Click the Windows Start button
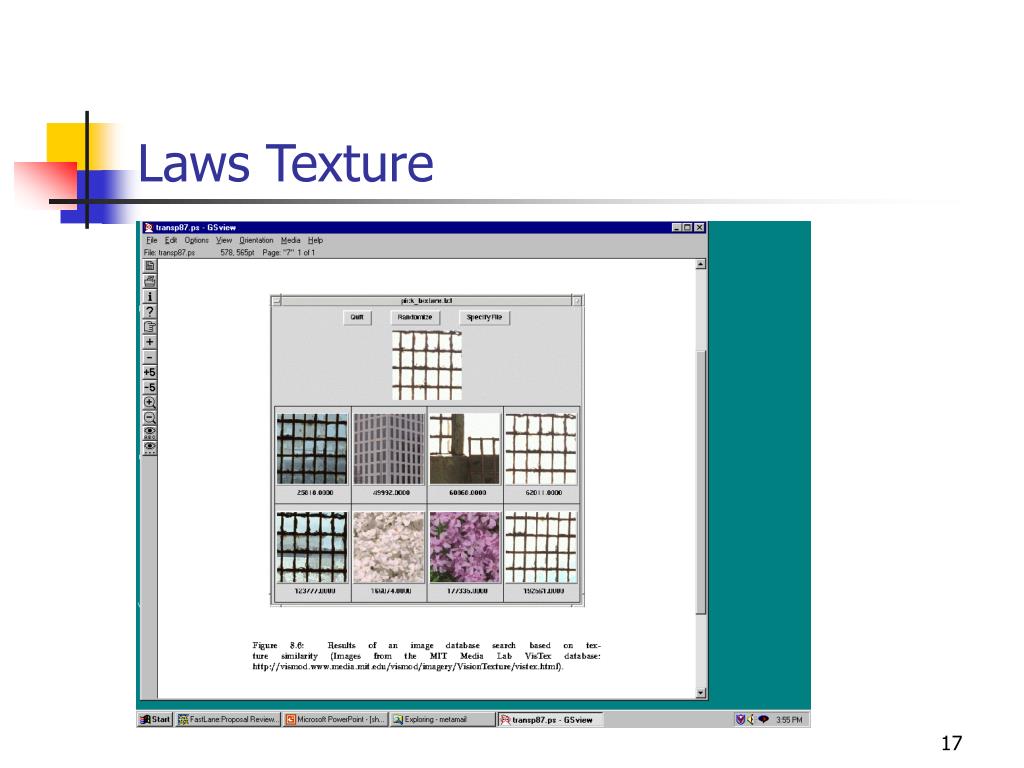Image resolution: width=1024 pixels, height=768 pixels. click(x=155, y=719)
